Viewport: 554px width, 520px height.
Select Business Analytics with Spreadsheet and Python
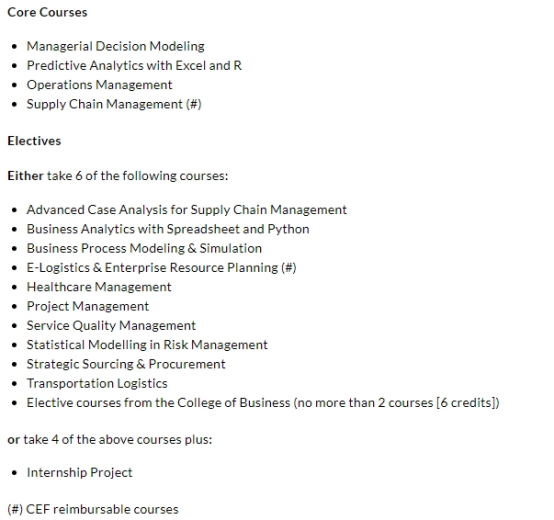pos(168,229)
